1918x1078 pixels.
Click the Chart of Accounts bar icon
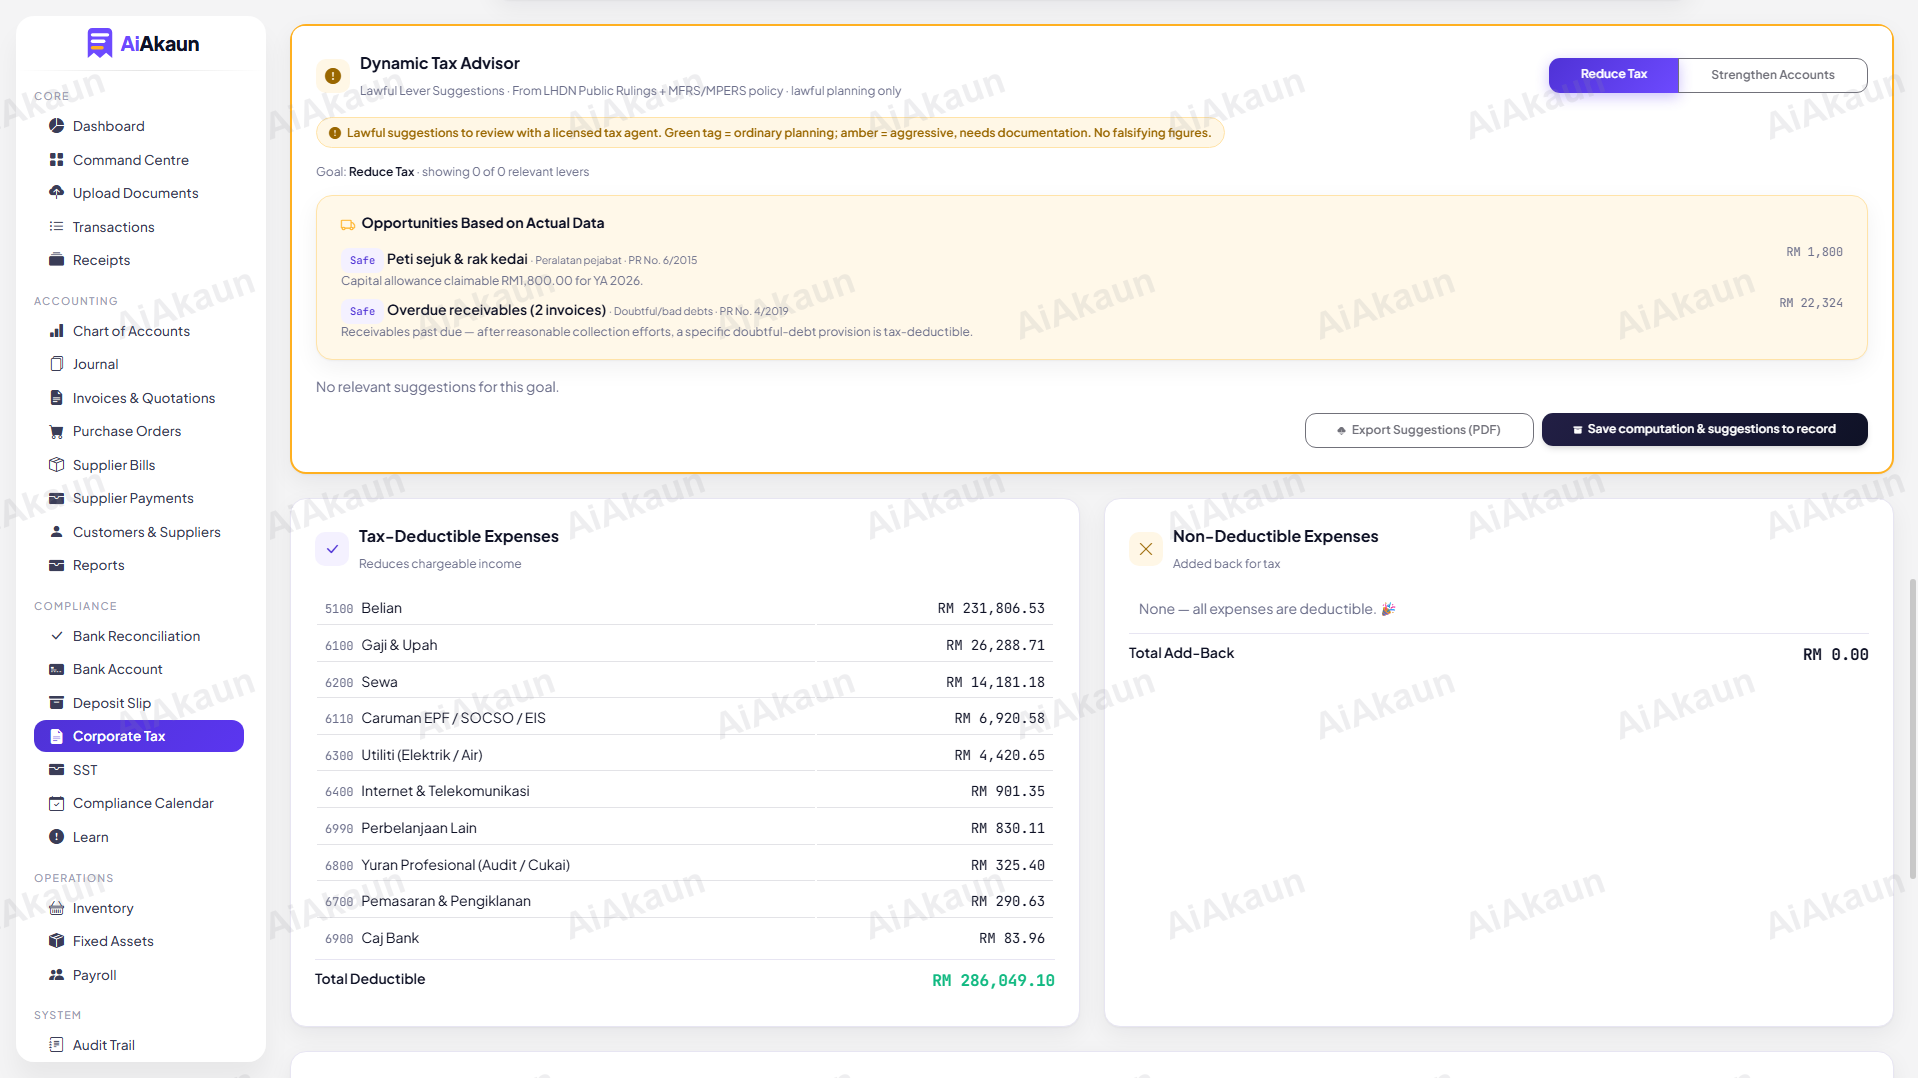[x=57, y=331]
